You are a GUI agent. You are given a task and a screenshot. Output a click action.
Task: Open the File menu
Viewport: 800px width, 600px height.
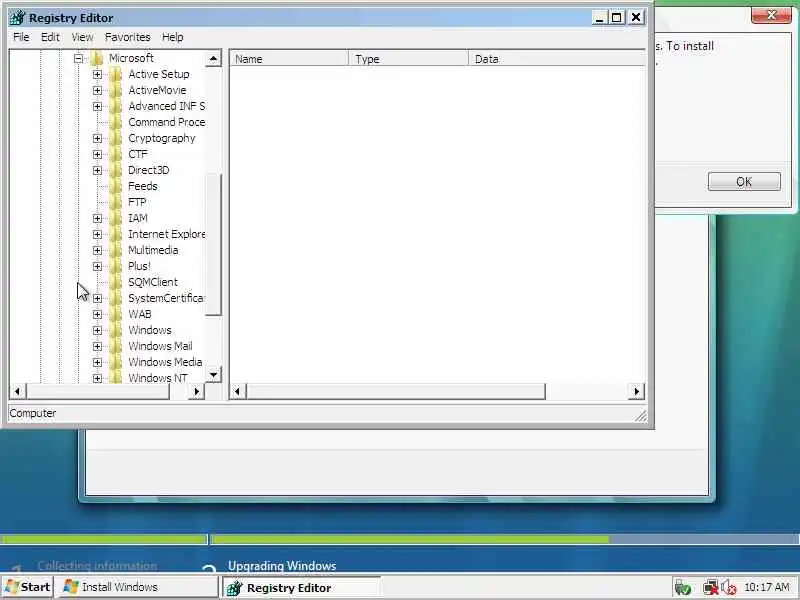21,37
